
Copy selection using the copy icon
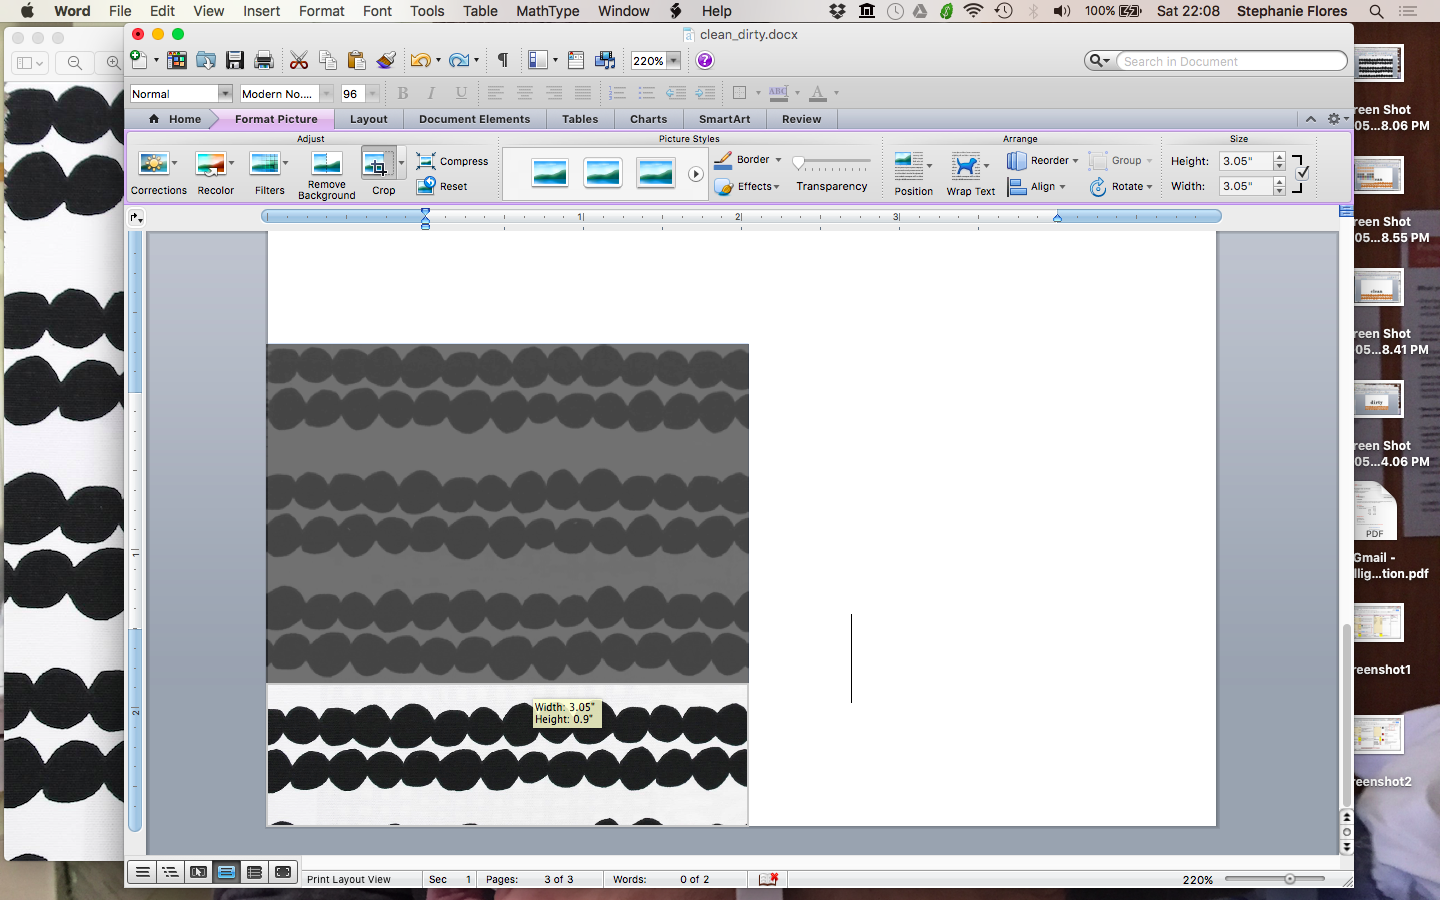(327, 60)
